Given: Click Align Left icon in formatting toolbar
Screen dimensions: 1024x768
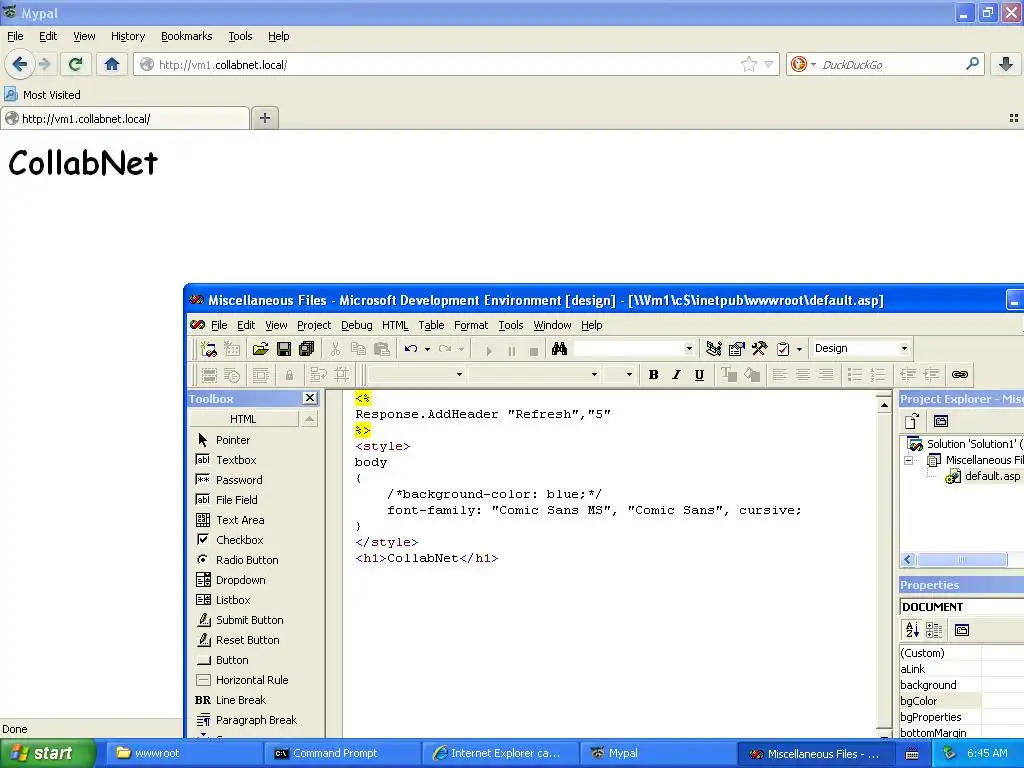Looking at the screenshot, I should [x=778, y=375].
